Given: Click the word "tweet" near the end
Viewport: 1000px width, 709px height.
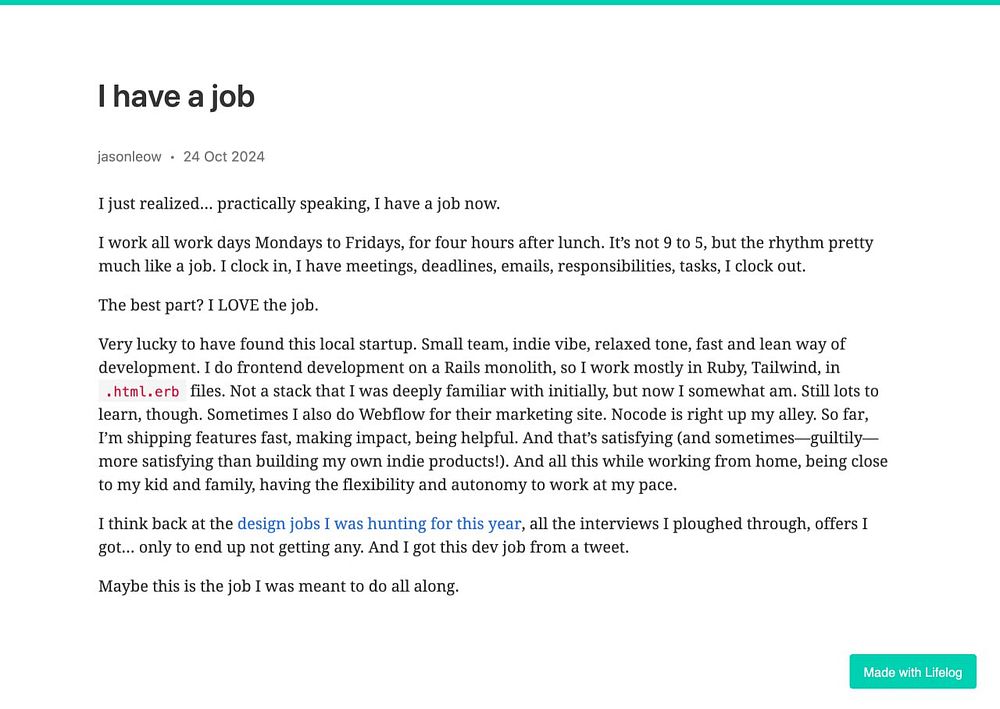Looking at the screenshot, I should pyautogui.click(x=605, y=548).
